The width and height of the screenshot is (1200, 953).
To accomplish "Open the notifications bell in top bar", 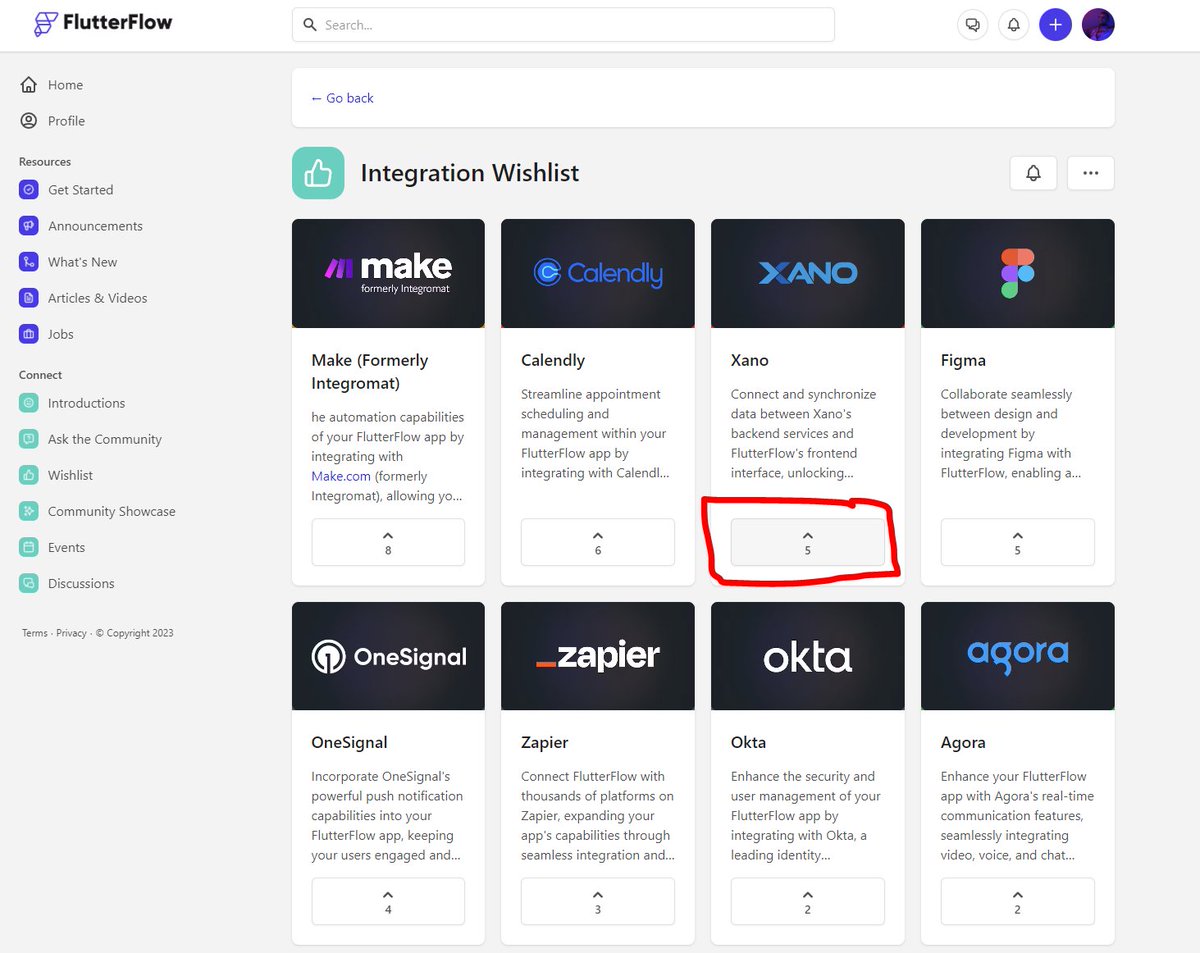I will 1013,24.
